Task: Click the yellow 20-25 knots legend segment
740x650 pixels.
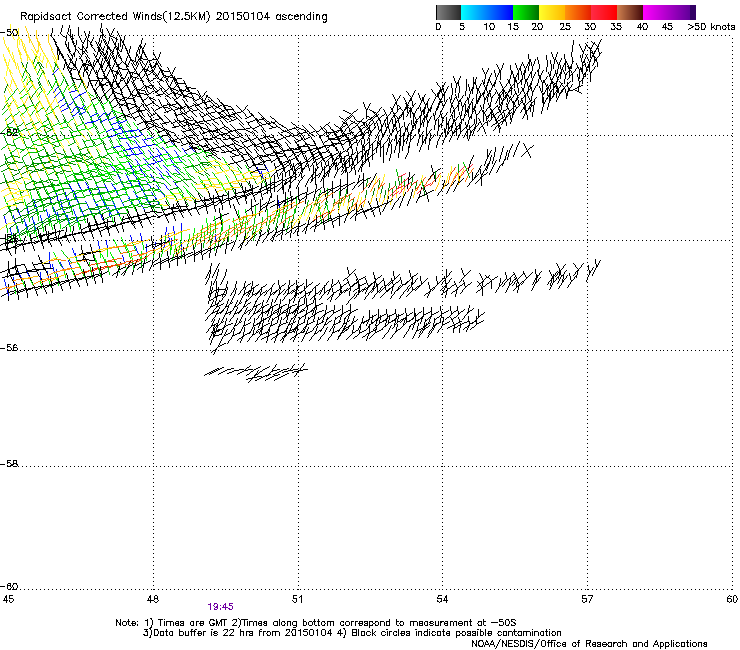Action: point(552,12)
